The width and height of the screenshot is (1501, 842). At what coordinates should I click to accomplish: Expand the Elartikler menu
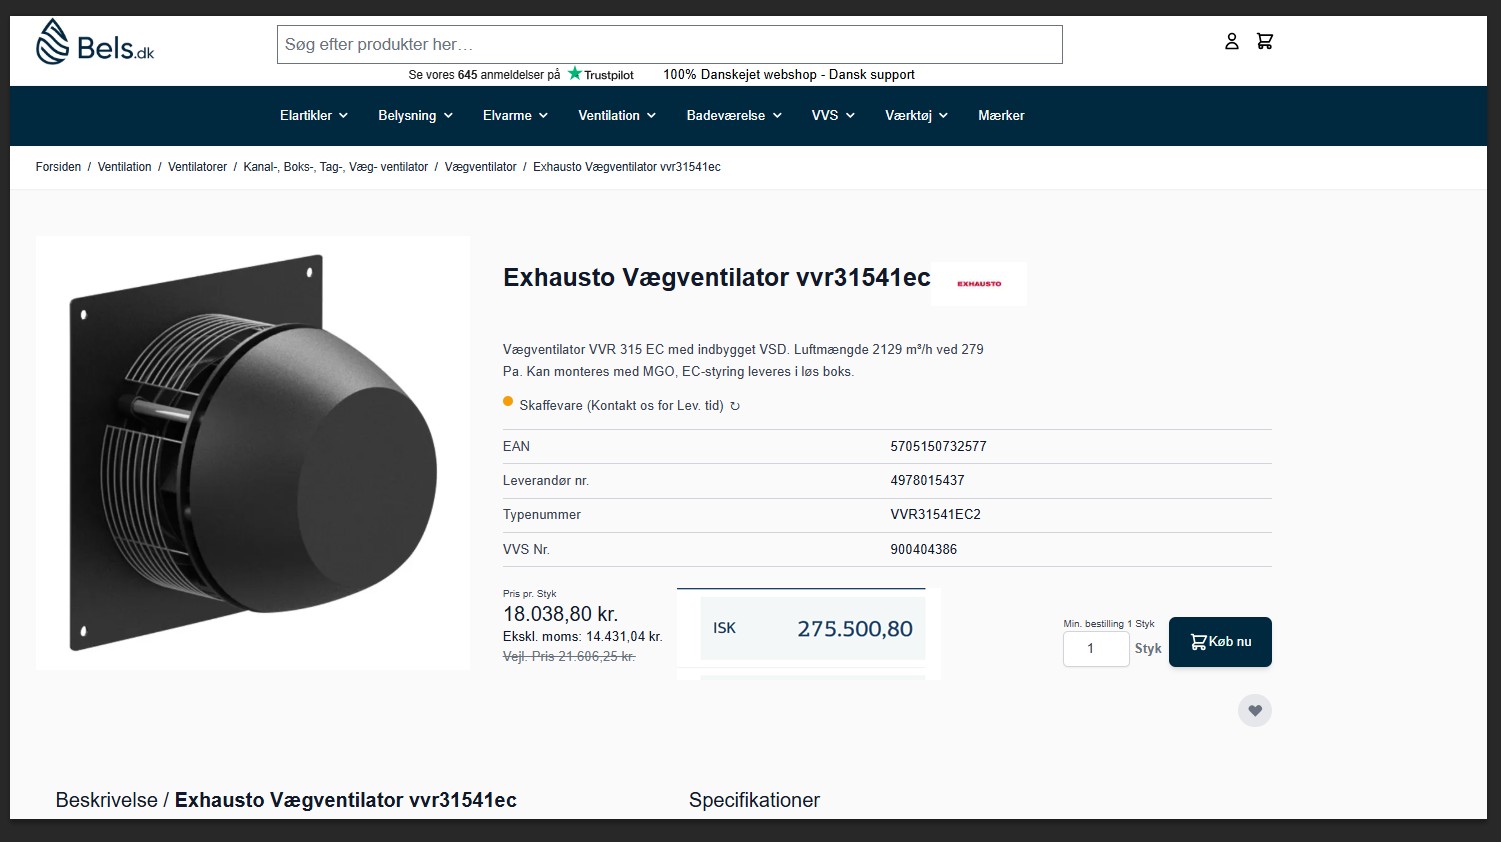pyautogui.click(x=314, y=115)
